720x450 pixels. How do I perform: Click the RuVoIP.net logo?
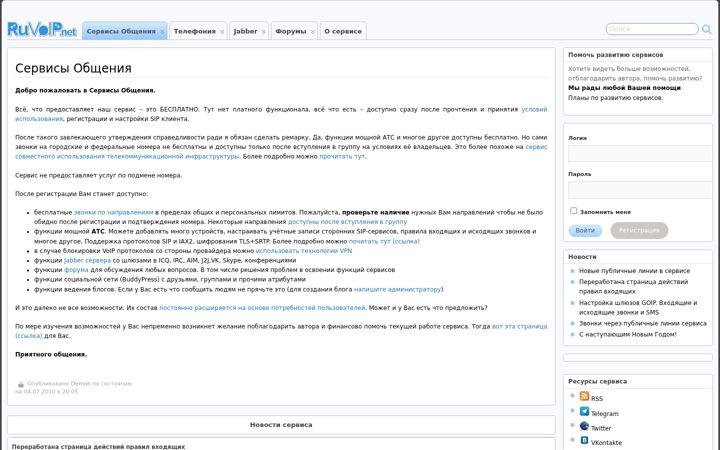[x=42, y=29]
